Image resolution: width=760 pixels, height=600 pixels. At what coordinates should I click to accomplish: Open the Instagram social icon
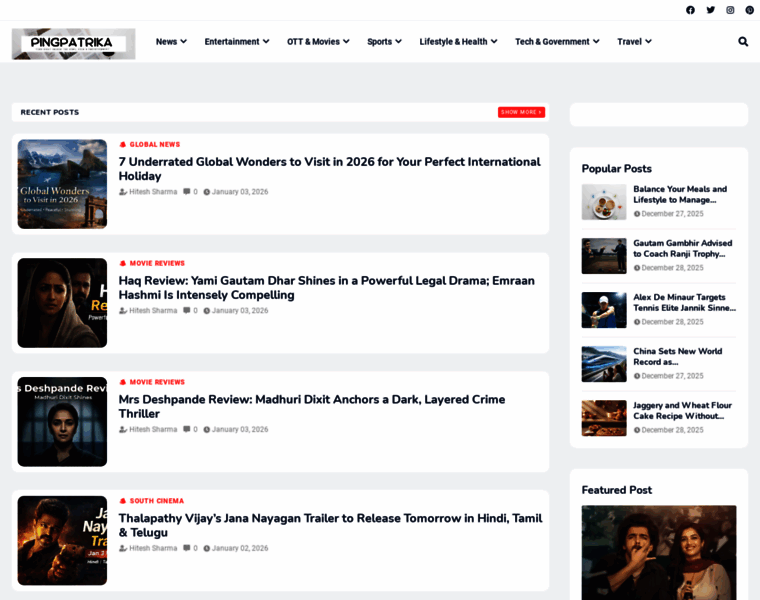pyautogui.click(x=730, y=10)
